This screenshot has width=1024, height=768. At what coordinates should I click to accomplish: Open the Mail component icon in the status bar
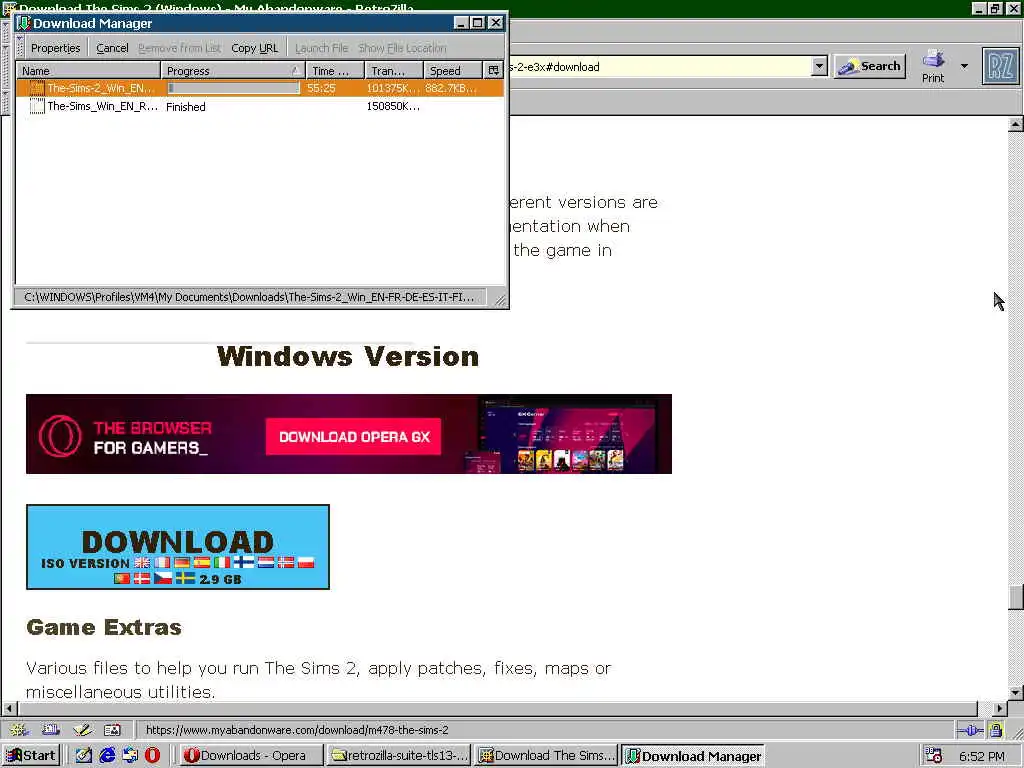50,729
